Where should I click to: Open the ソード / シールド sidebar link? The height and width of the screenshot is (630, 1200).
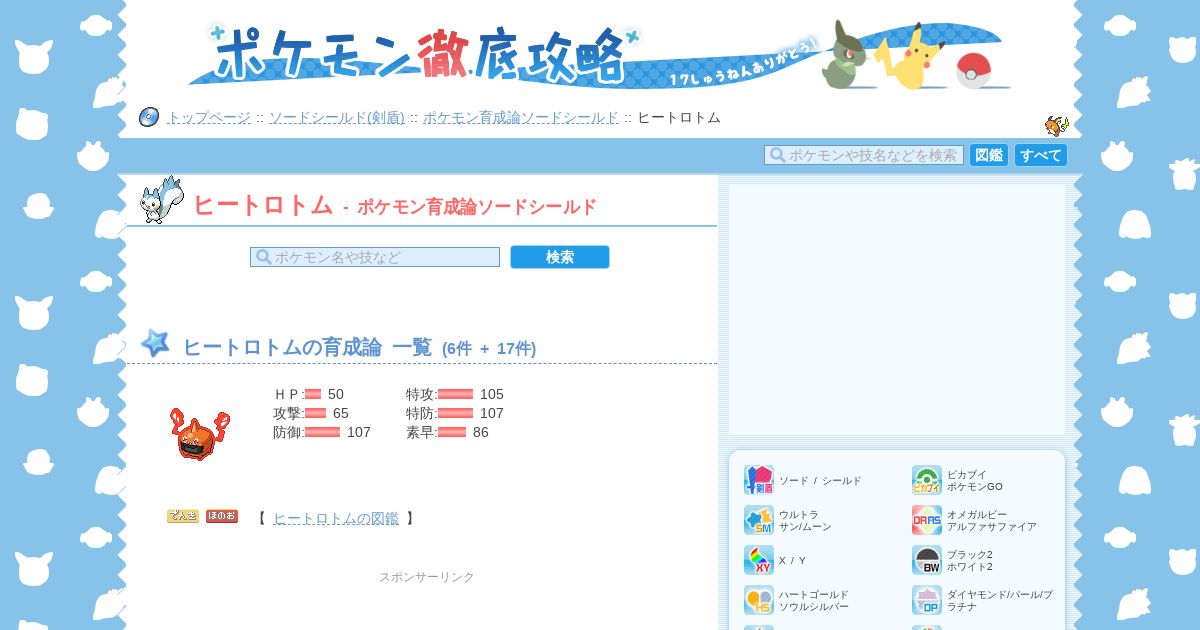tap(820, 481)
